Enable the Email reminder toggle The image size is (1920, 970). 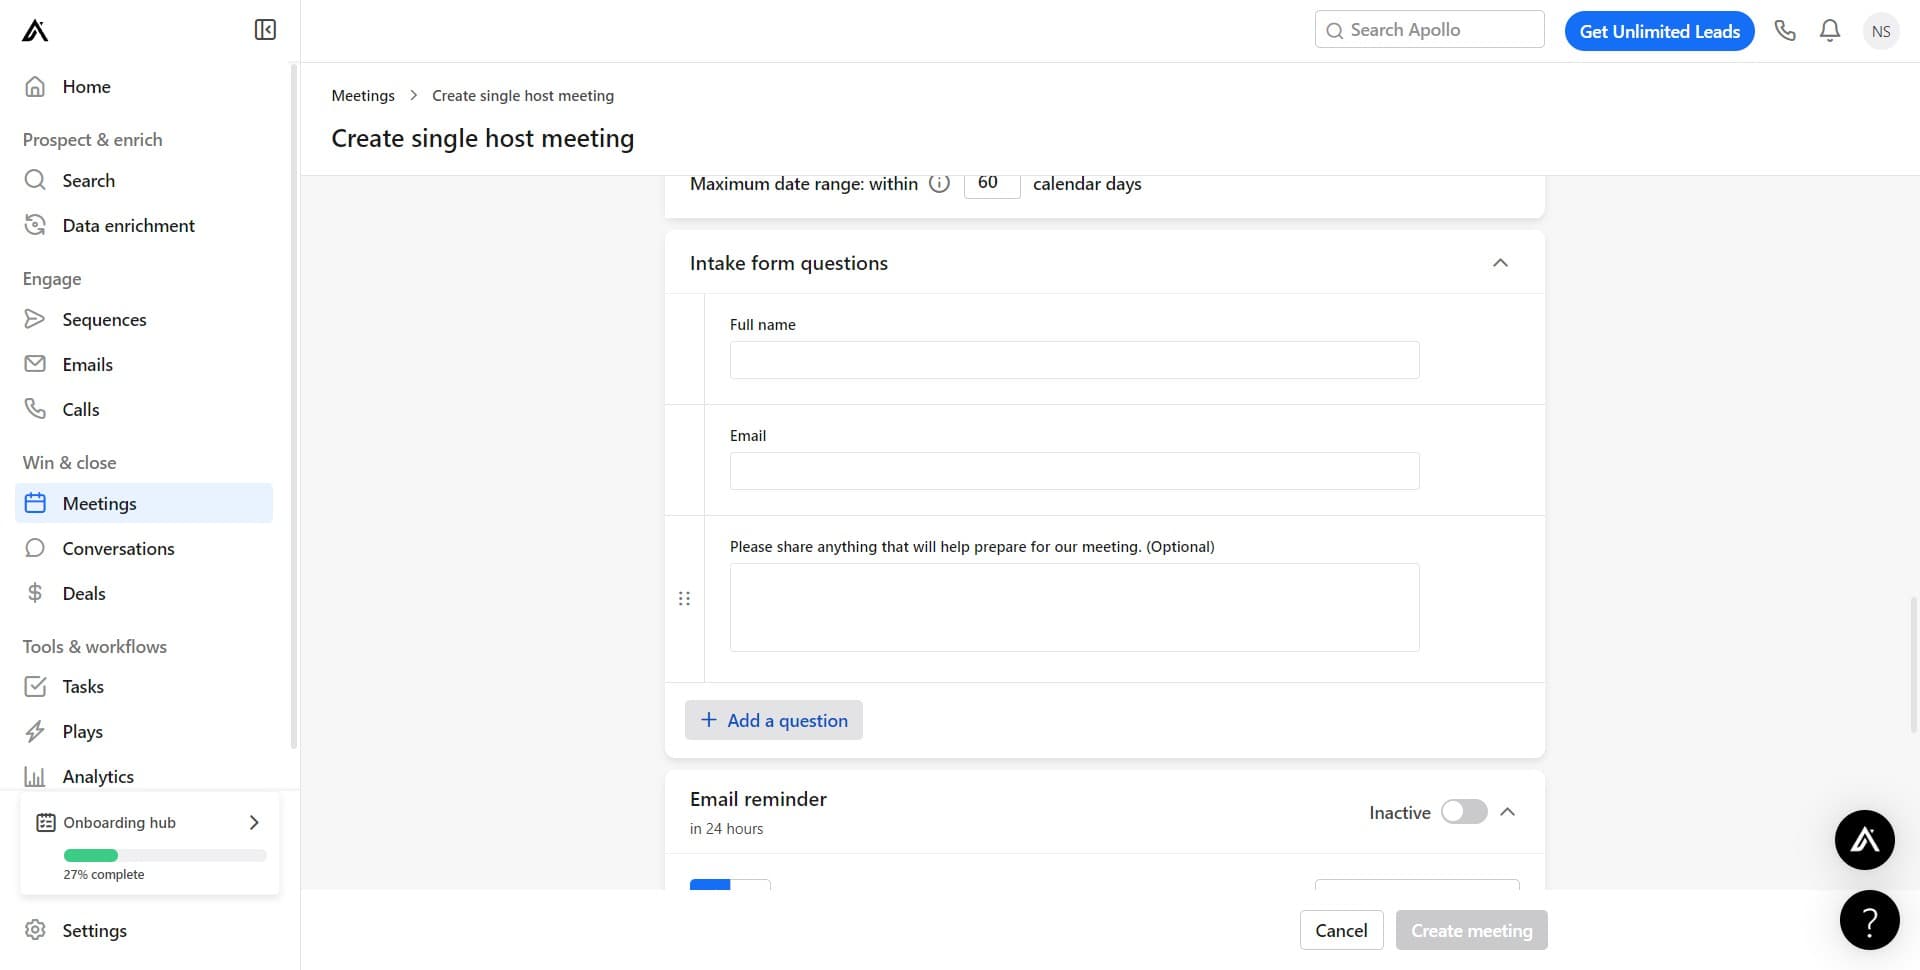tap(1464, 812)
